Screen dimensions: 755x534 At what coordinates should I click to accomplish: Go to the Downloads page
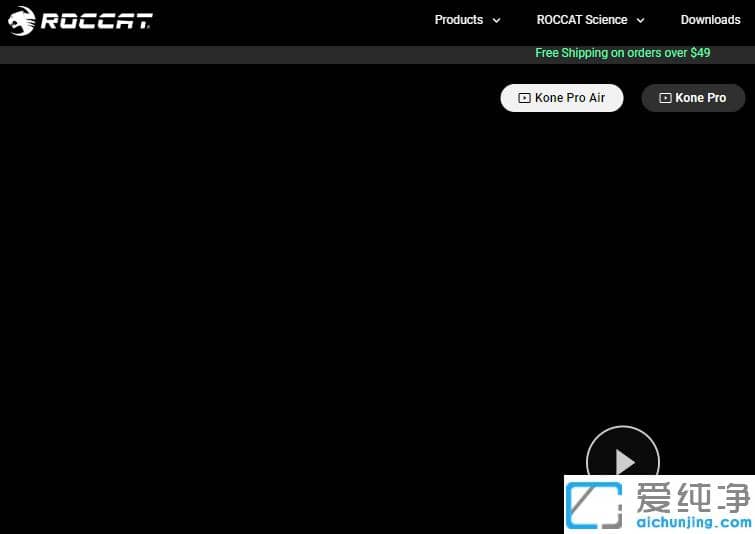coord(710,20)
